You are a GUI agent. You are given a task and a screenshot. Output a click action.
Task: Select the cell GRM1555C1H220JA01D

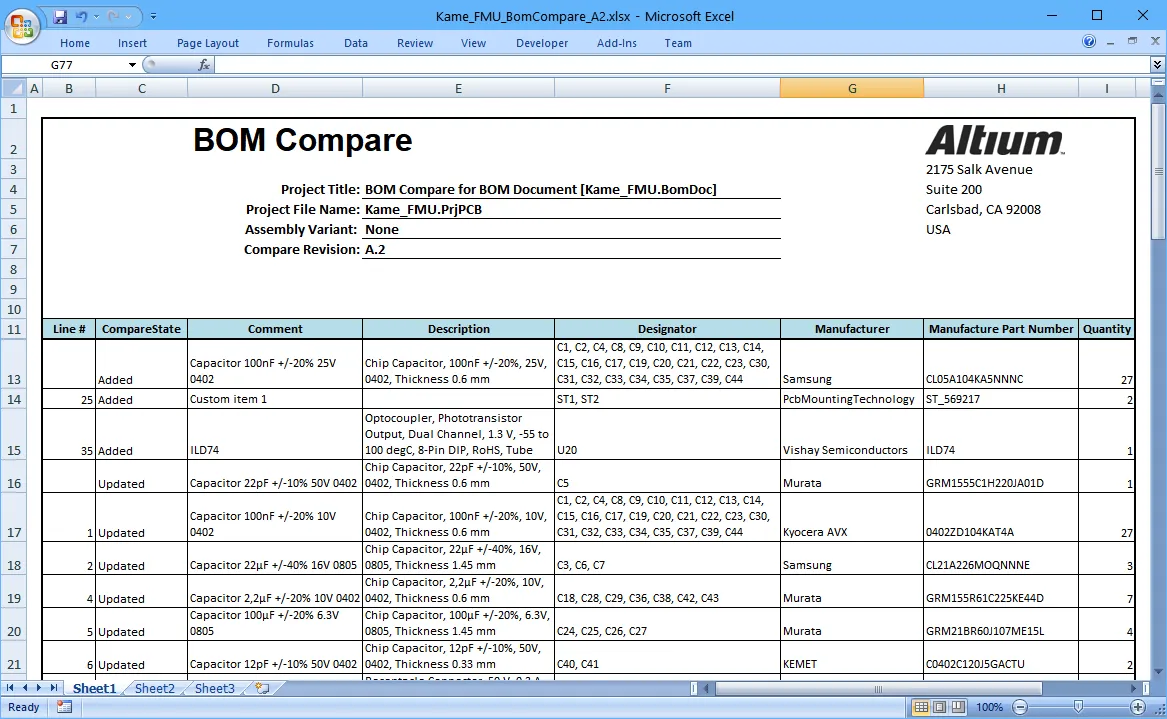pos(1001,476)
